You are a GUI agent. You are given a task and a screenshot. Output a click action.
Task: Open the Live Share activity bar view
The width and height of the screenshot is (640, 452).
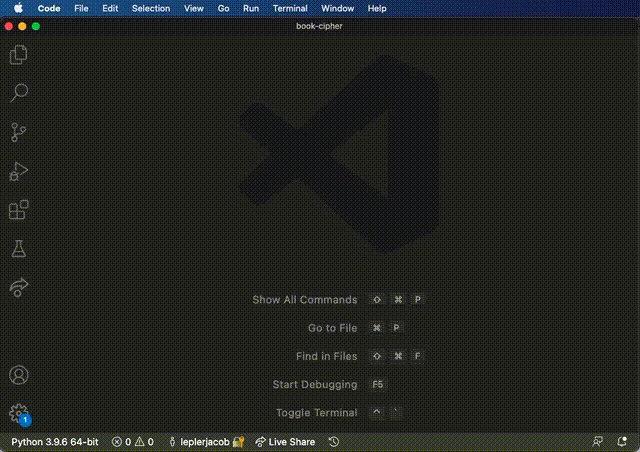(x=18, y=287)
